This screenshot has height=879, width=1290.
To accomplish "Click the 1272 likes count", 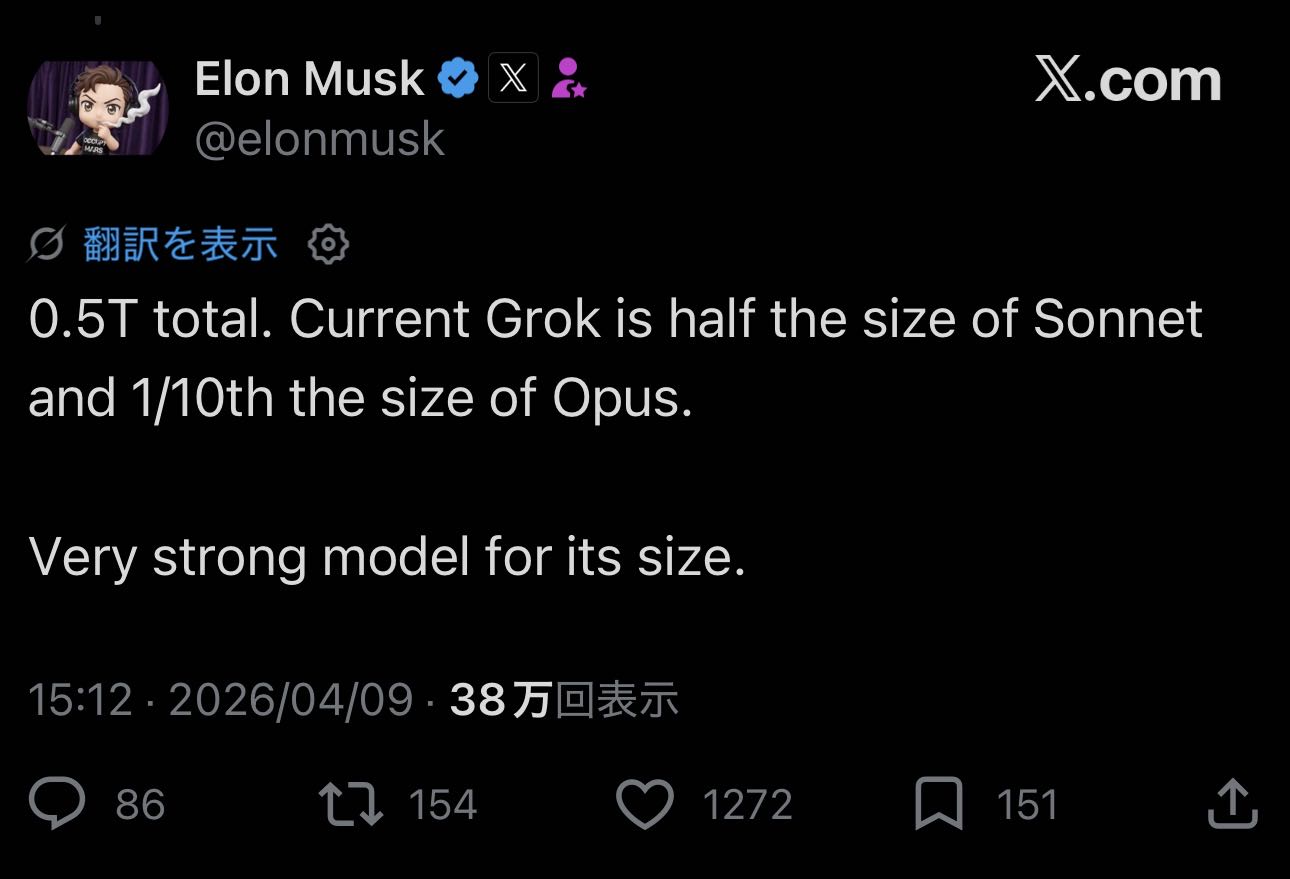I will click(748, 805).
